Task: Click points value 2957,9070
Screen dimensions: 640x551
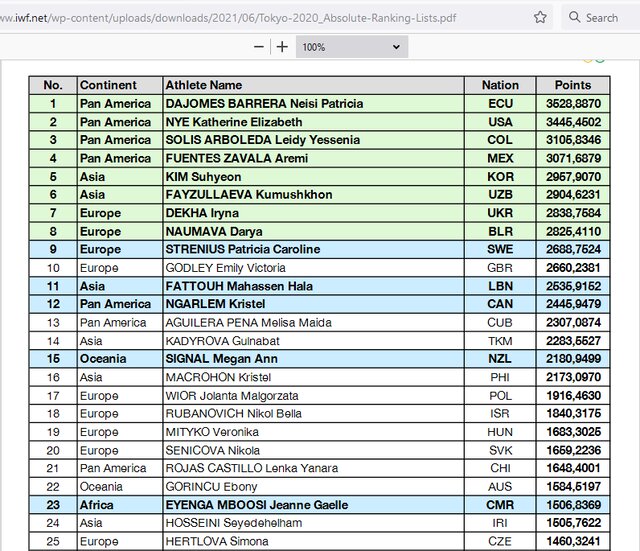Action: (x=573, y=177)
